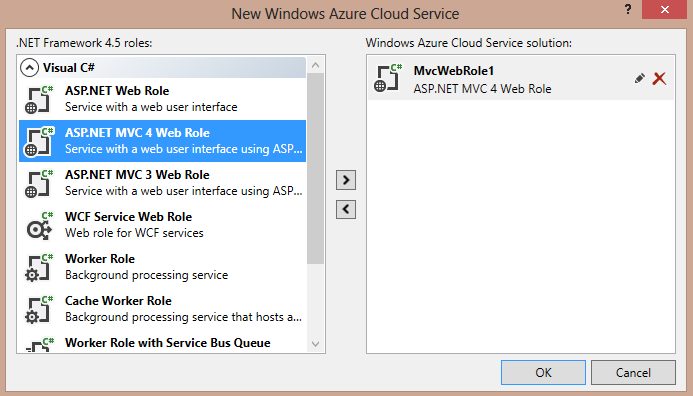Select the ASP.NET MVC 4 Web Role item

pos(162,141)
